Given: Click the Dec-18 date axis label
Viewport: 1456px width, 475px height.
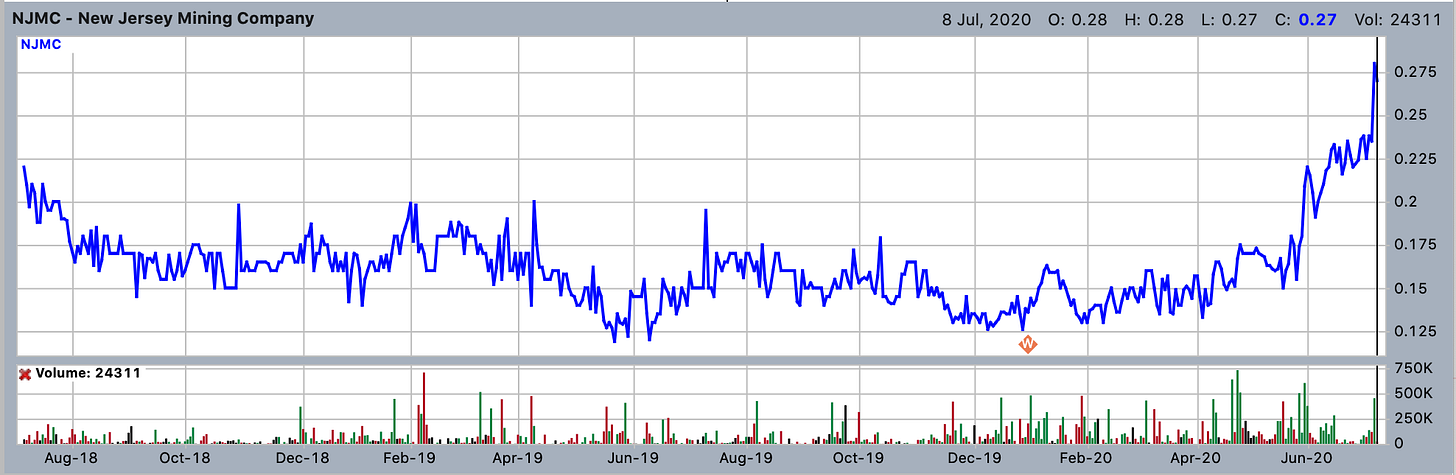Looking at the screenshot, I should (x=303, y=459).
